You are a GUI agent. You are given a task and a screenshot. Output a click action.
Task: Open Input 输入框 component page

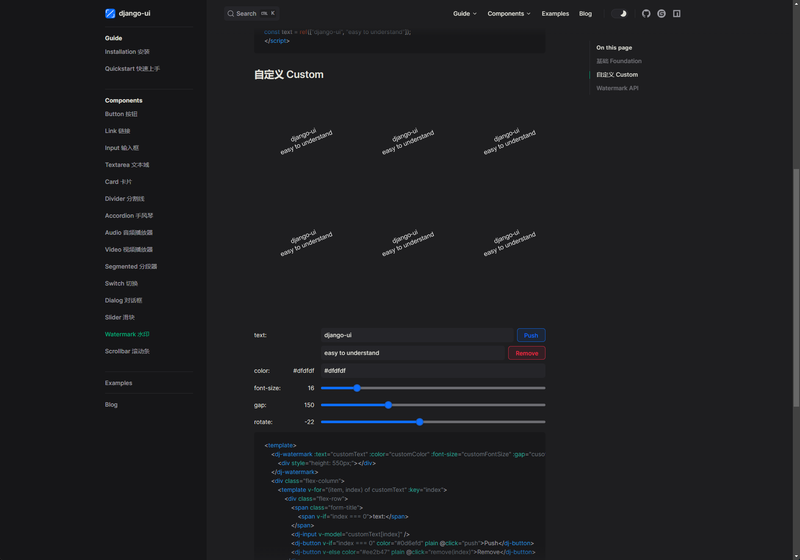[121, 148]
